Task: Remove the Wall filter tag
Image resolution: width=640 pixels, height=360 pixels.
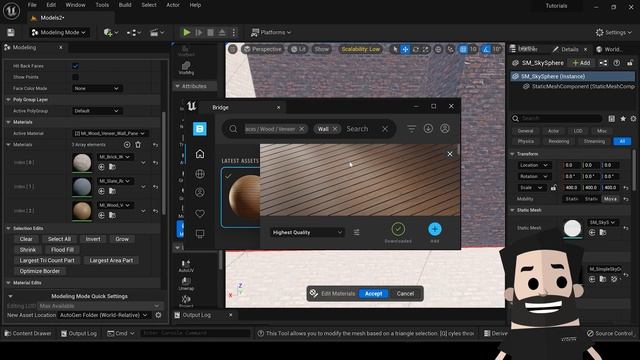Action: point(335,129)
